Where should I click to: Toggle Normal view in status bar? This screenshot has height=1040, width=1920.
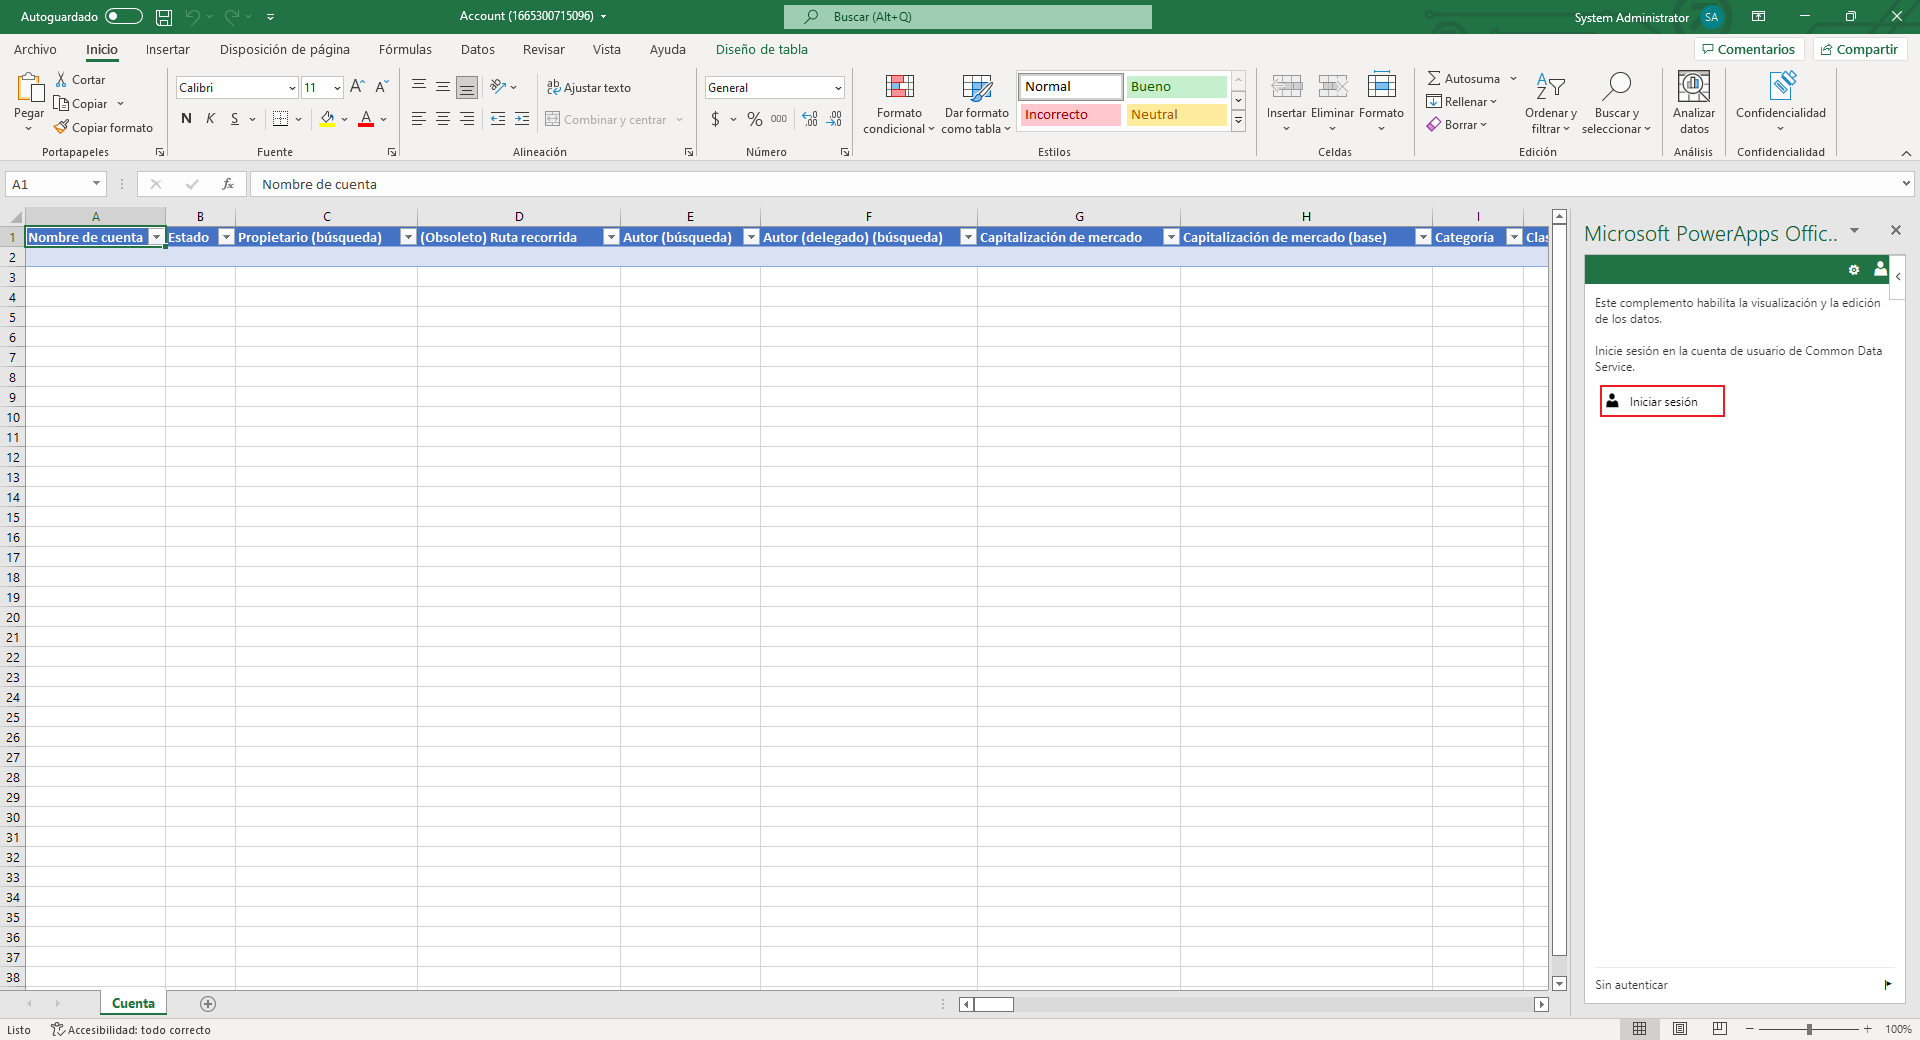pyautogui.click(x=1640, y=1029)
